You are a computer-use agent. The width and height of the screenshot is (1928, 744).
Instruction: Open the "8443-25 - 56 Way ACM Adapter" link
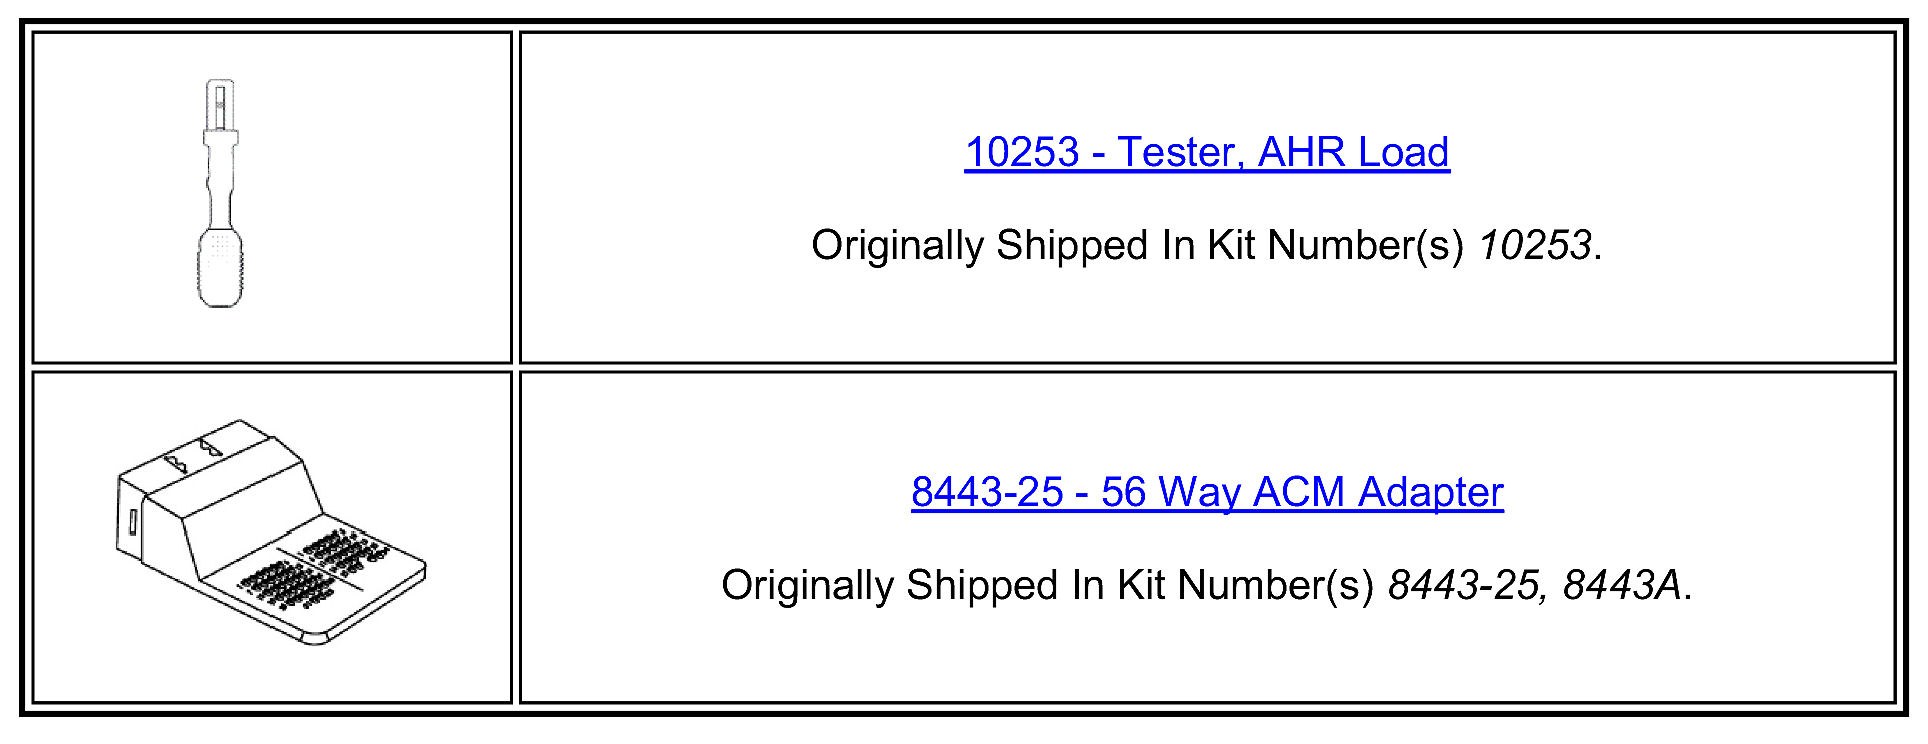[x=1206, y=492]
